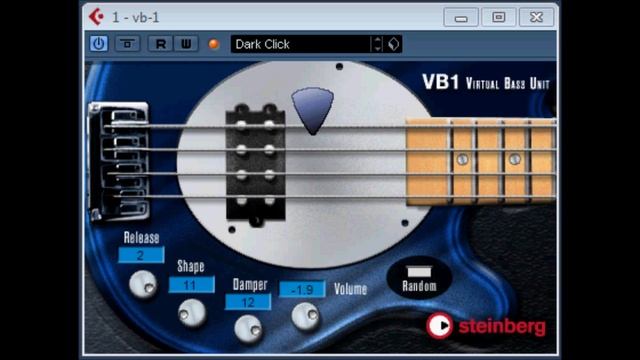Click the bass bridge on the left
The image size is (640, 360).
(x=119, y=161)
